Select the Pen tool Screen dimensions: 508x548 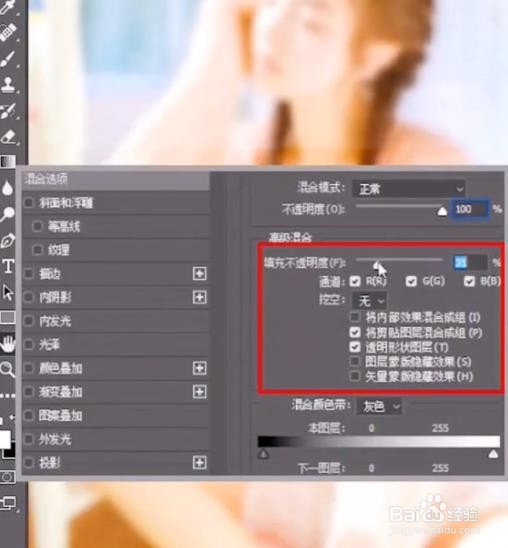point(8,241)
